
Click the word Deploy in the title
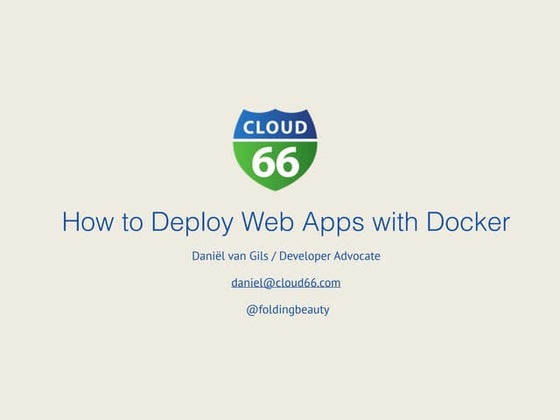tap(192, 223)
